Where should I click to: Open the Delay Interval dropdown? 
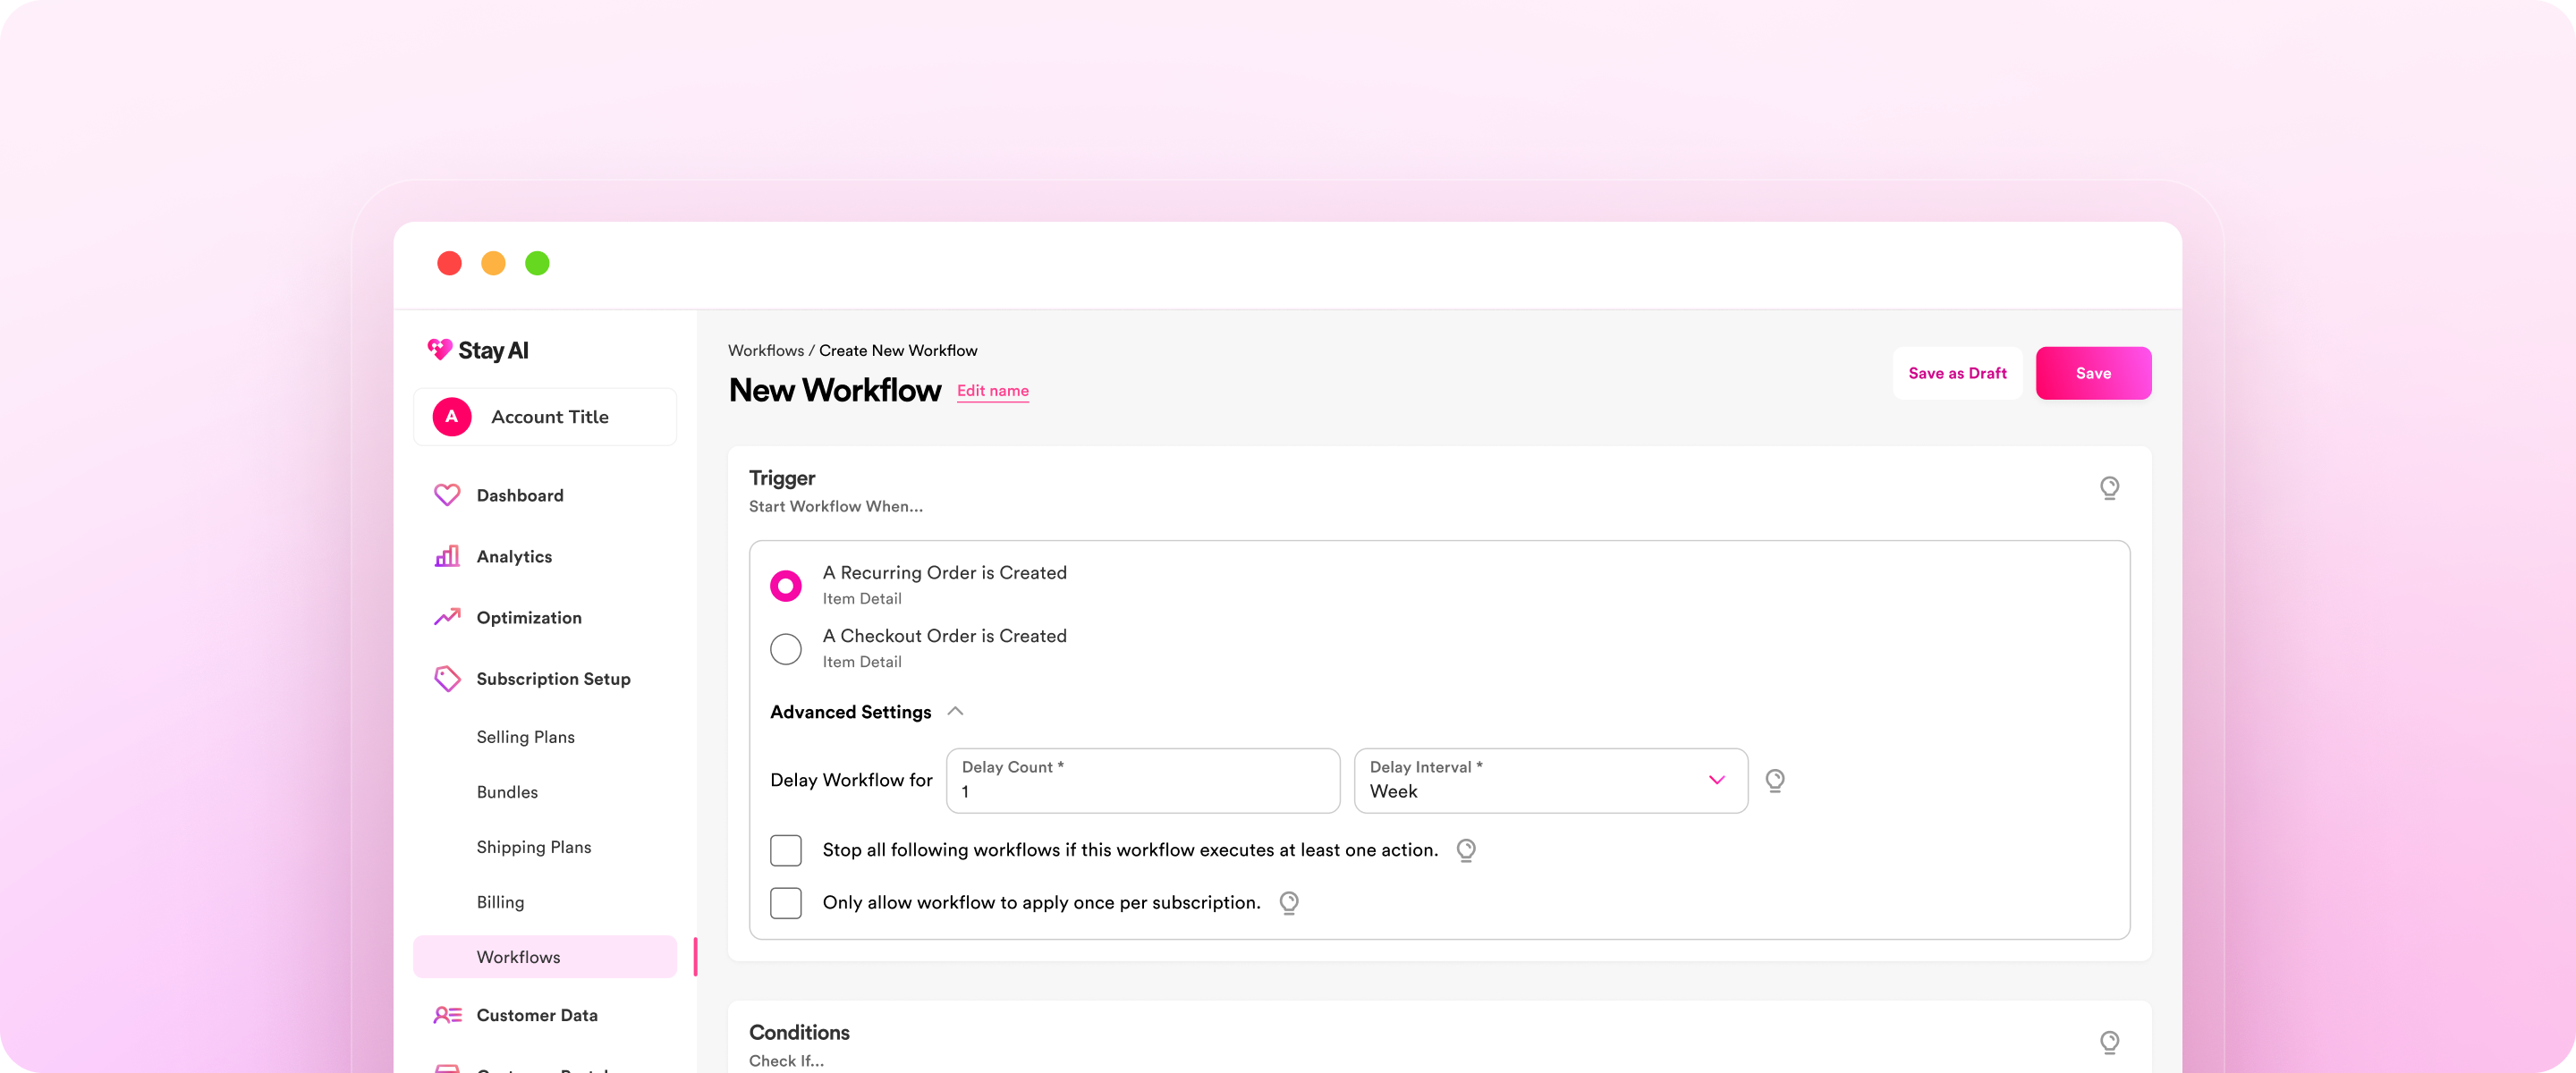1550,780
